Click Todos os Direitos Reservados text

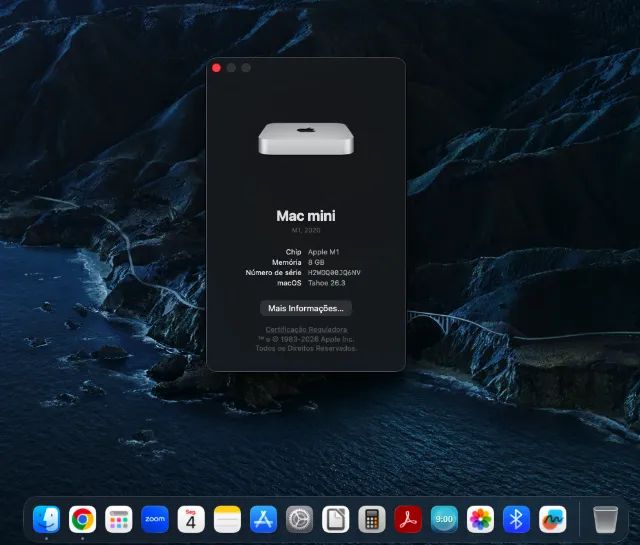[306, 348]
